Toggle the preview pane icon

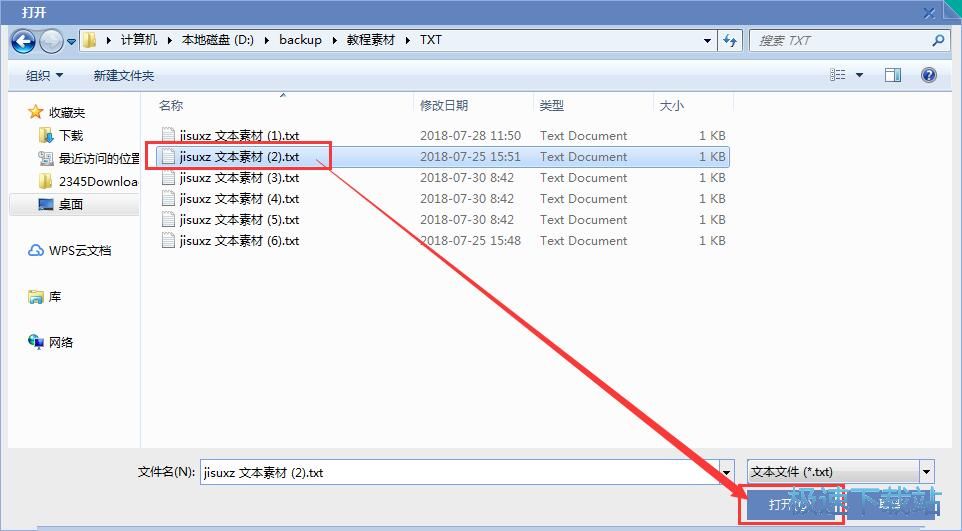pos(893,75)
